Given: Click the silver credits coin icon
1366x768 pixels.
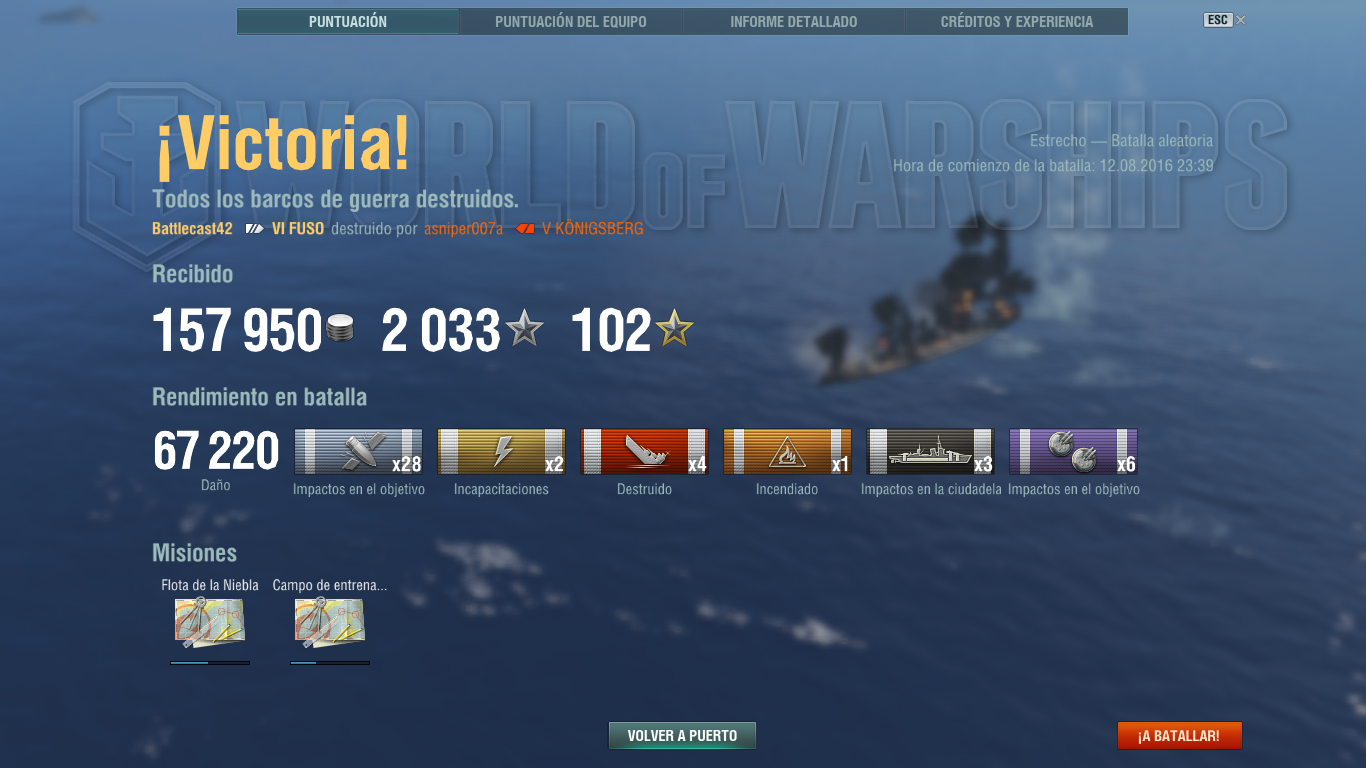Looking at the screenshot, I should [x=340, y=329].
